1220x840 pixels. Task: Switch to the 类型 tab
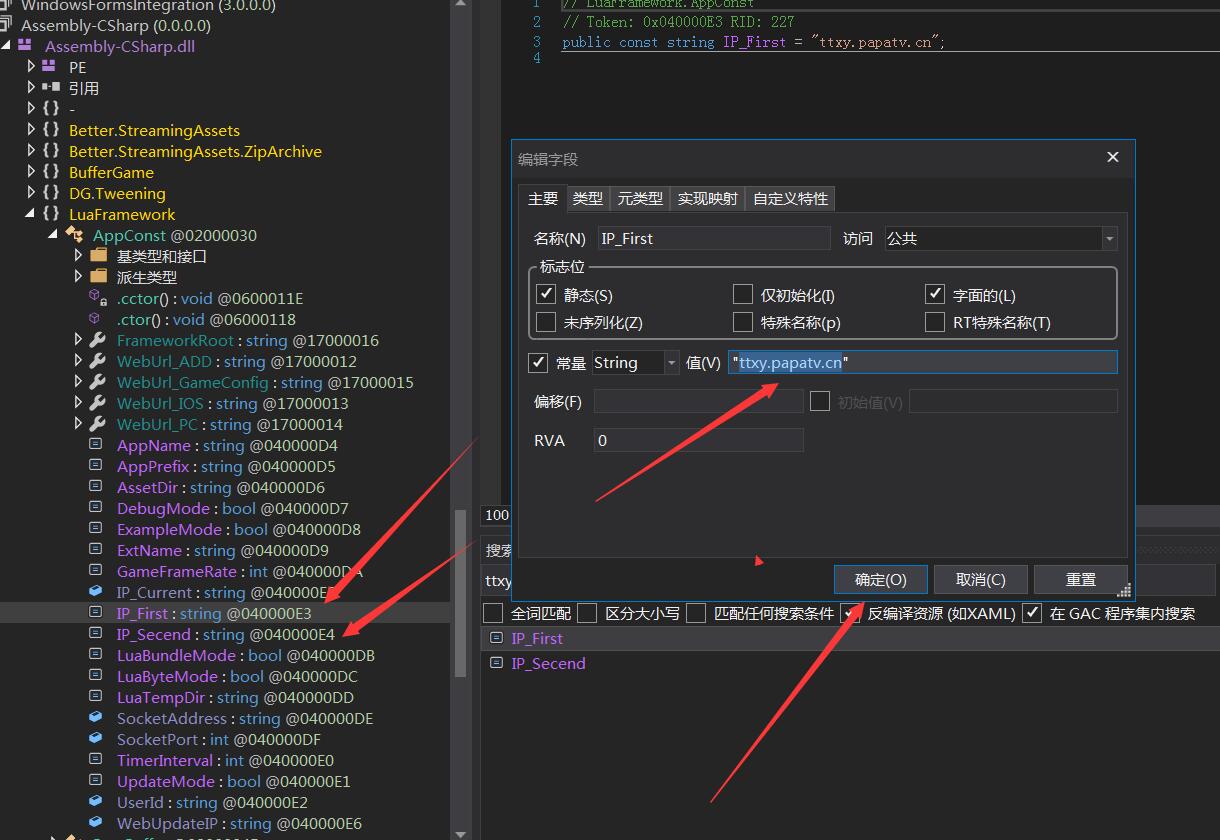pyautogui.click(x=587, y=198)
